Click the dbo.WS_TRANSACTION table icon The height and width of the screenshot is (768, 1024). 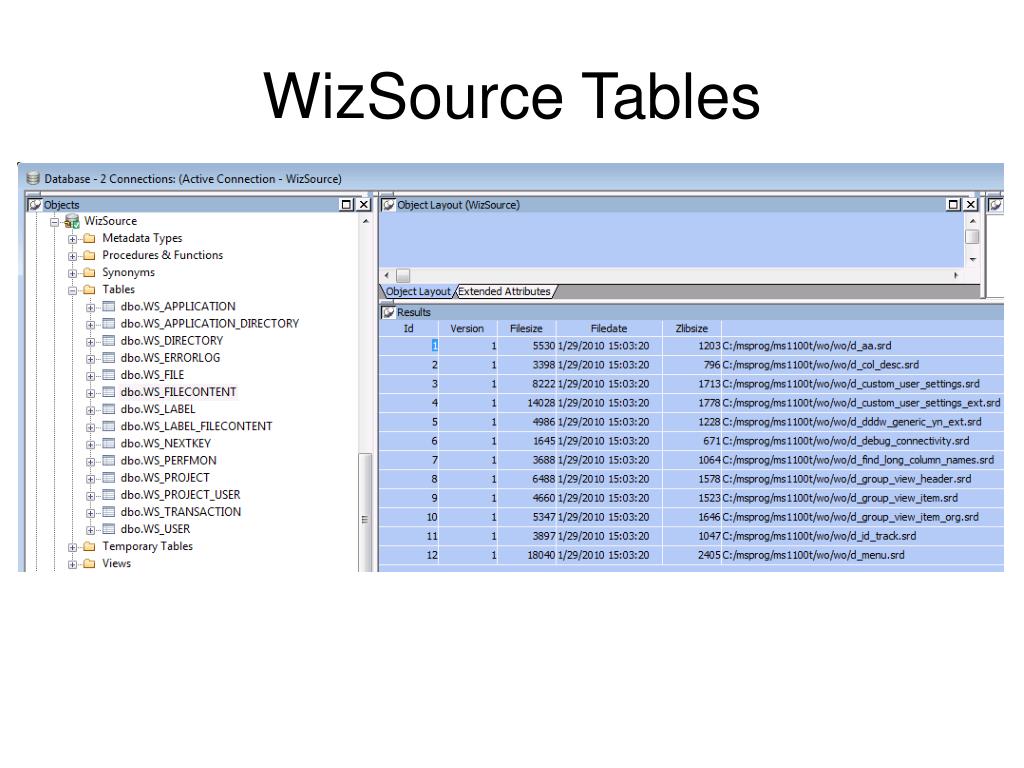tap(108, 512)
